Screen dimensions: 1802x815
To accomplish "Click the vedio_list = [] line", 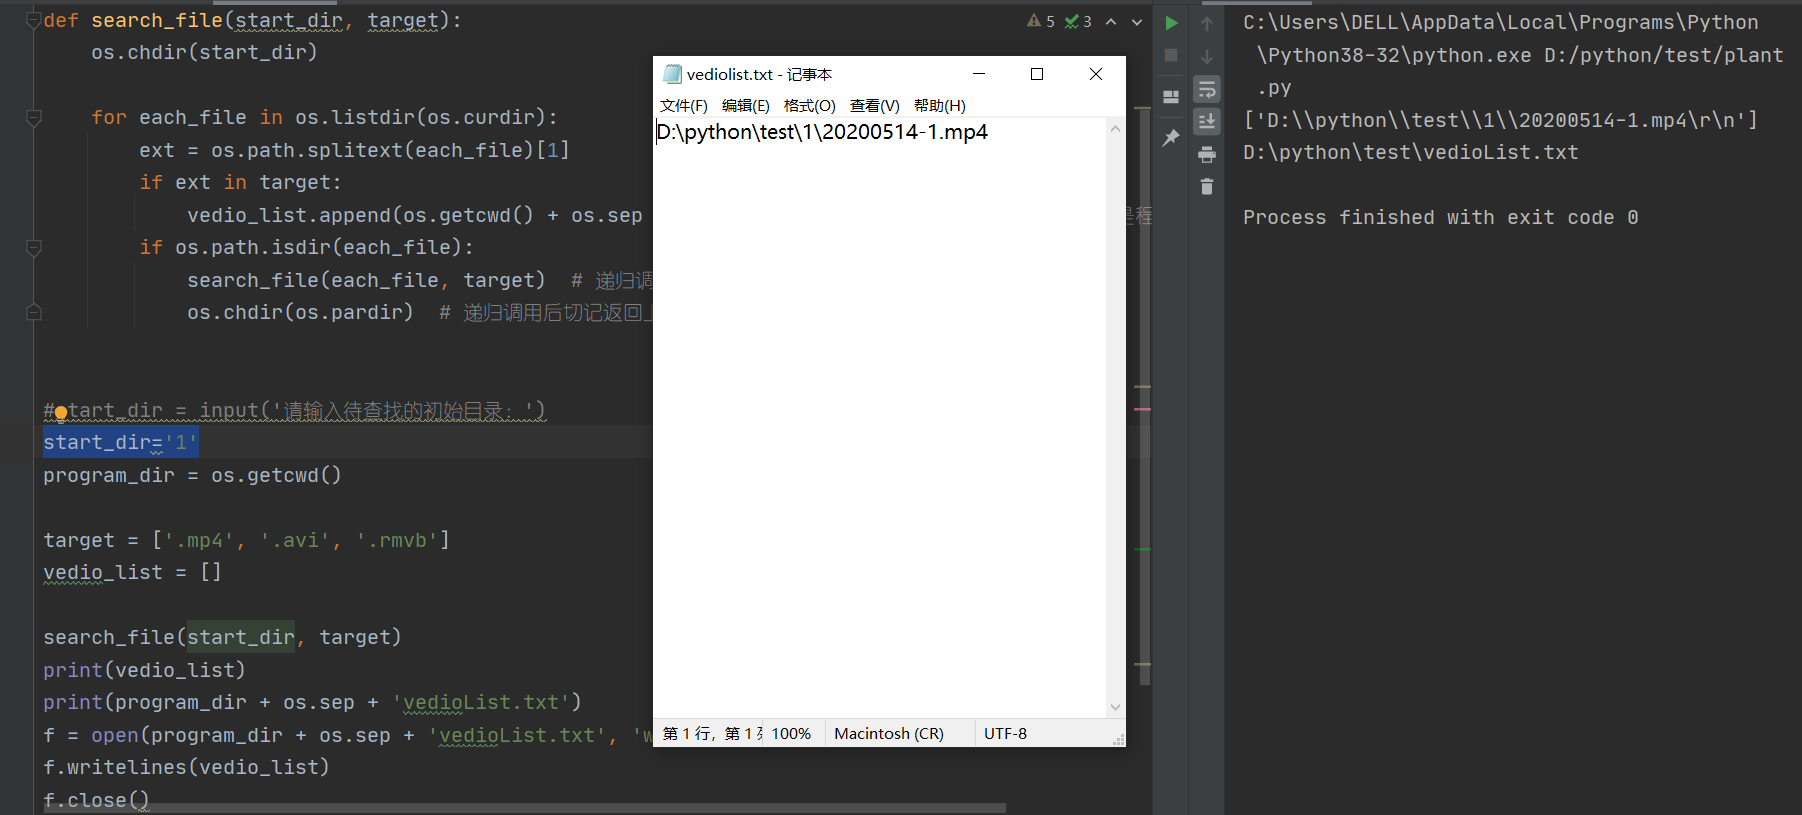I will 132,572.
